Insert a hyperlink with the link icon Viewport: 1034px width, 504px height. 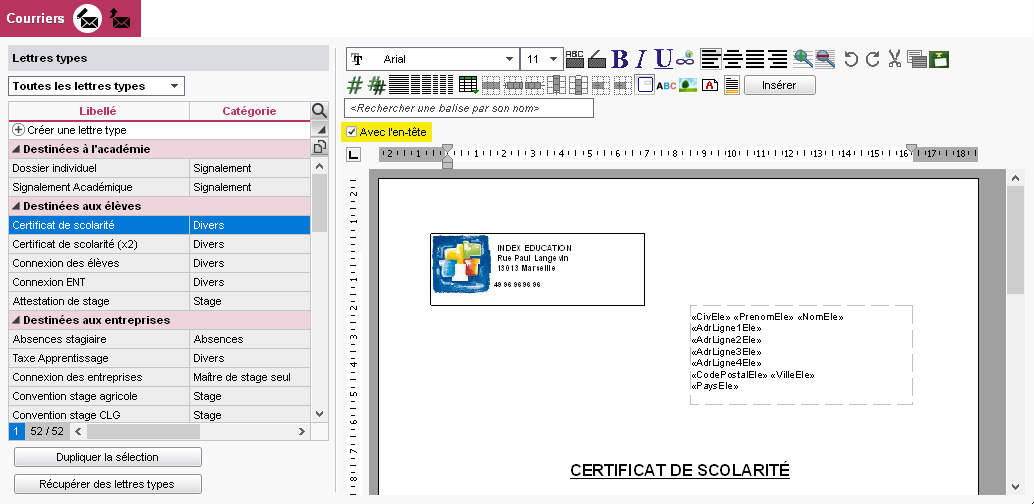[x=686, y=59]
